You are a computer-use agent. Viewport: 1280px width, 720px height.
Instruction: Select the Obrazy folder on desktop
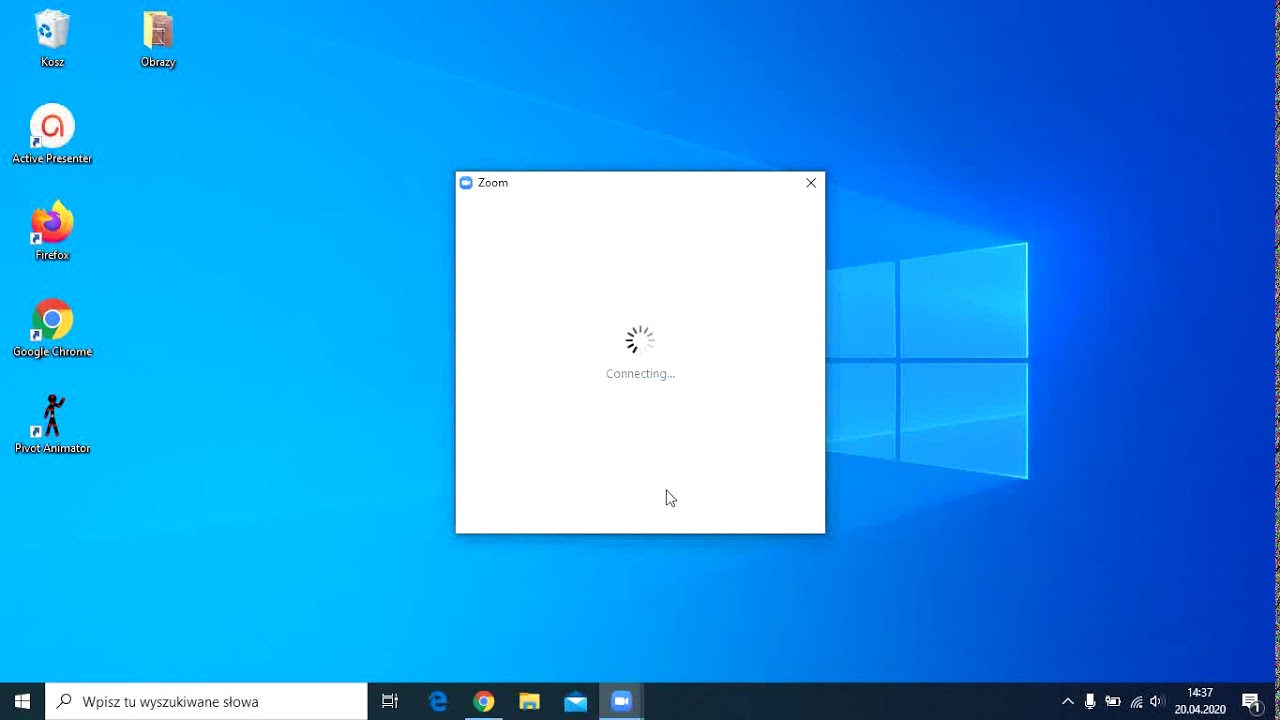pyautogui.click(x=158, y=38)
